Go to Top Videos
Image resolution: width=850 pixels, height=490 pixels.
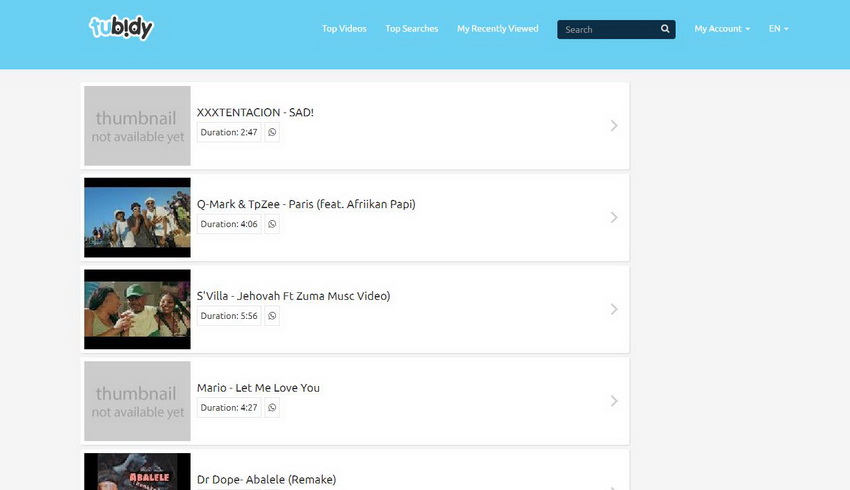click(344, 29)
